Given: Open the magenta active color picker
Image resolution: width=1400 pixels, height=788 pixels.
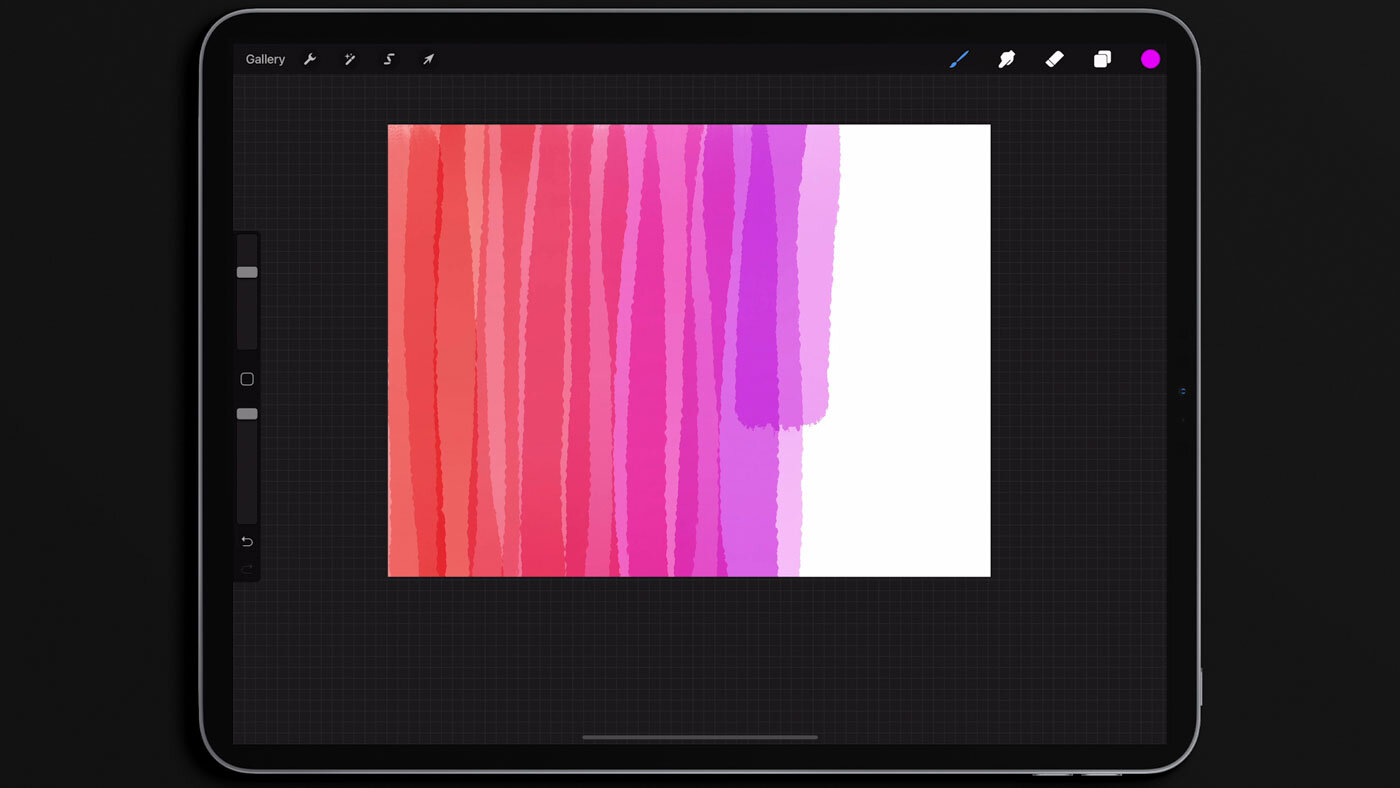Looking at the screenshot, I should pos(1150,59).
